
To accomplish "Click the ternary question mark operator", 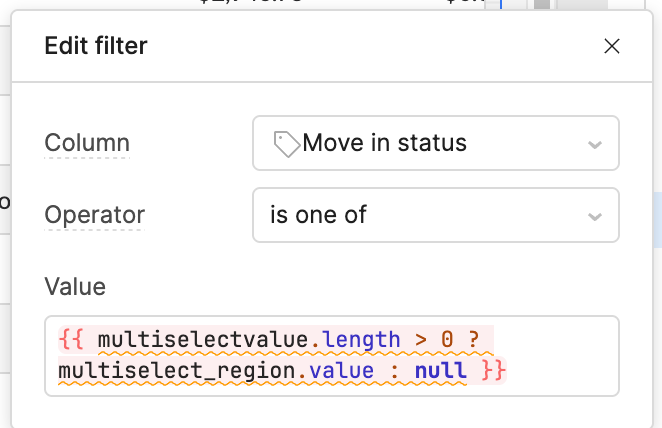I will click(474, 339).
